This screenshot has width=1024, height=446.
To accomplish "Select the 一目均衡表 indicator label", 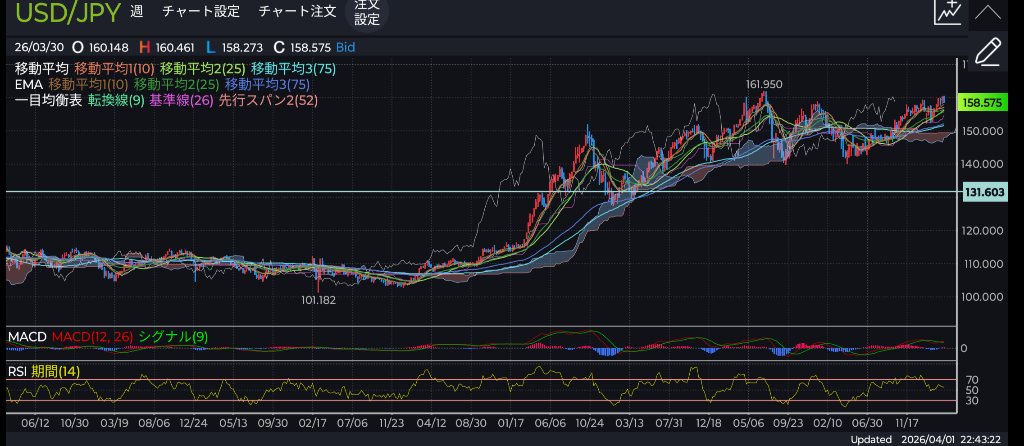I will pos(48,101).
